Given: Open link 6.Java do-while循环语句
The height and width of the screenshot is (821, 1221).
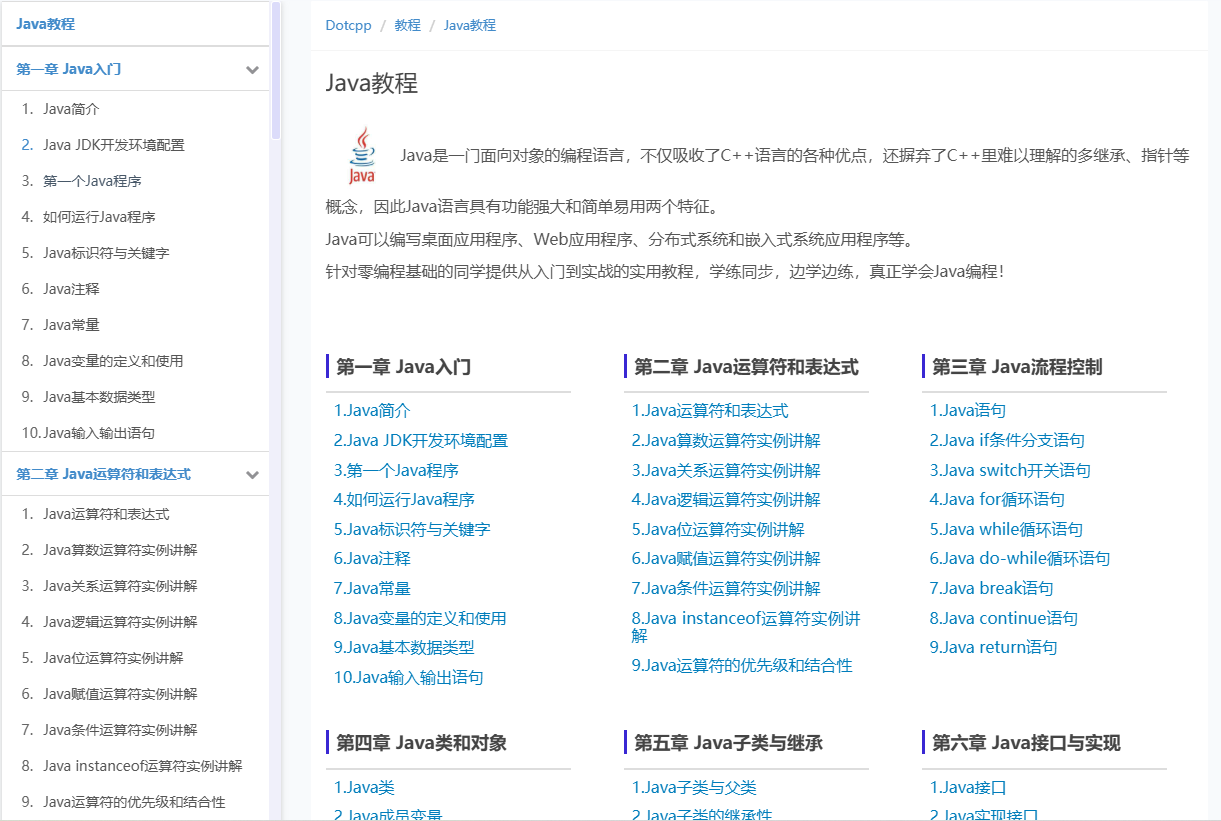Looking at the screenshot, I should coord(1020,559).
